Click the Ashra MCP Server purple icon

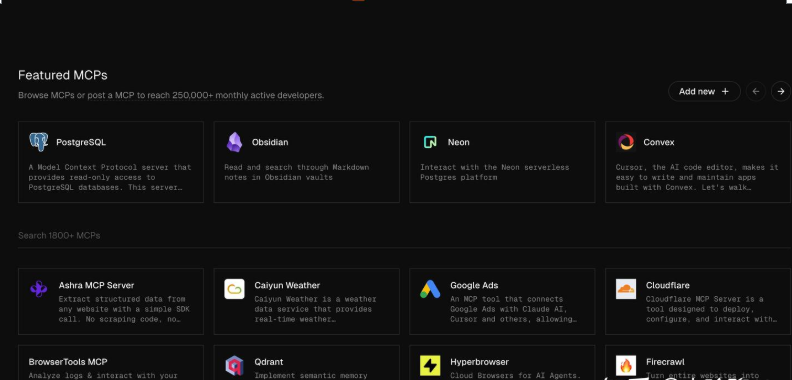coord(39,289)
